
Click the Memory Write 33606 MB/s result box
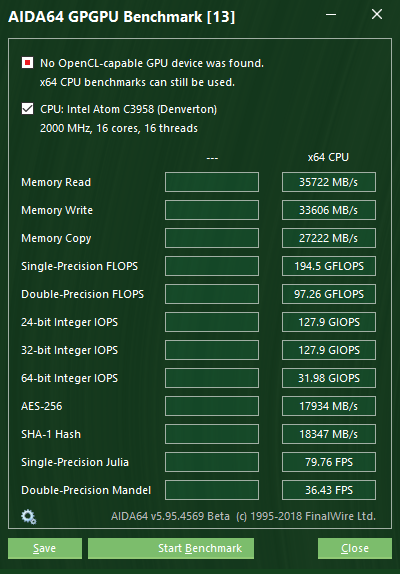coord(329,210)
